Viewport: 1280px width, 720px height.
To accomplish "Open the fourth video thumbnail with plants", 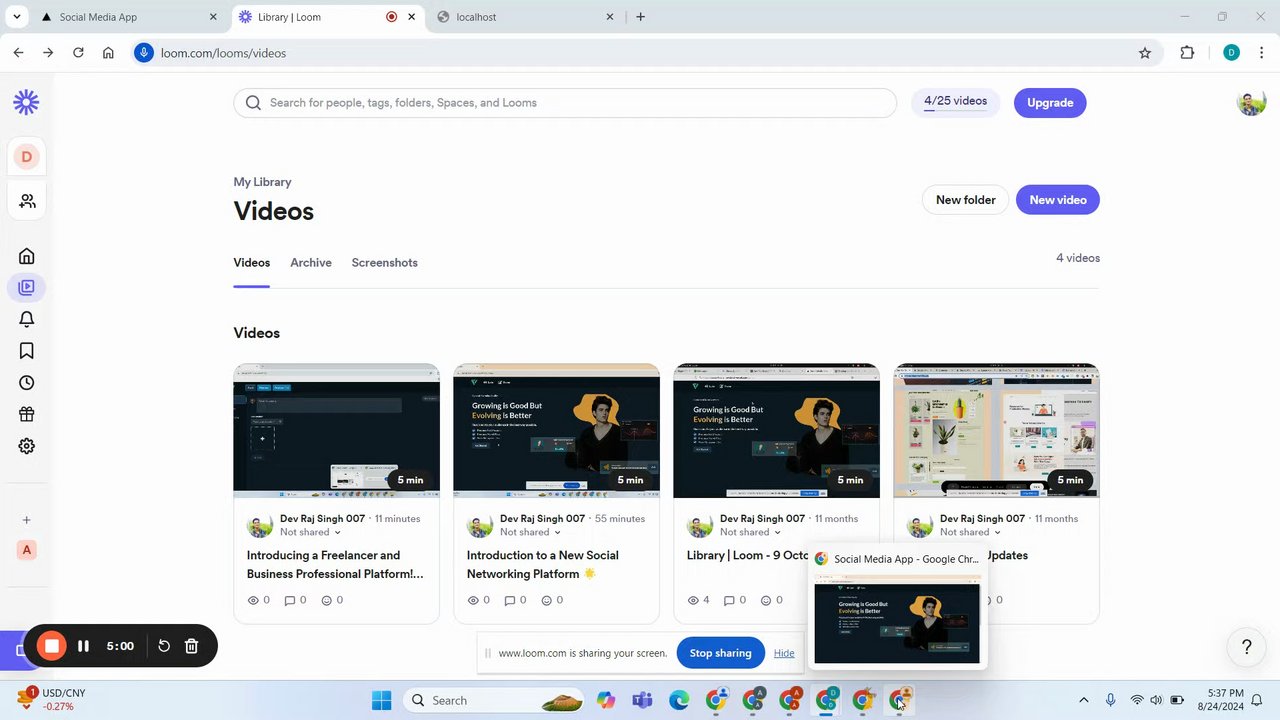I will pyautogui.click(x=996, y=430).
